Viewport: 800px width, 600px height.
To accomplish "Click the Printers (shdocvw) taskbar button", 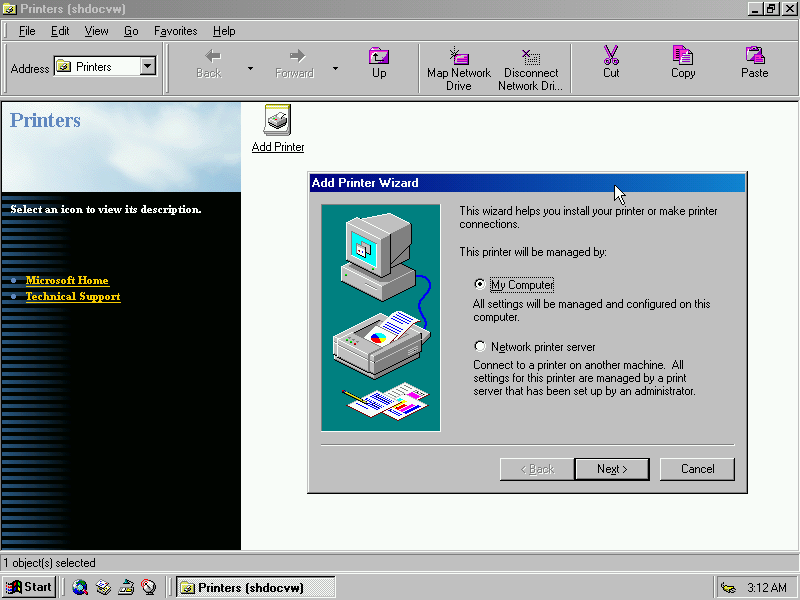I will pos(255,587).
